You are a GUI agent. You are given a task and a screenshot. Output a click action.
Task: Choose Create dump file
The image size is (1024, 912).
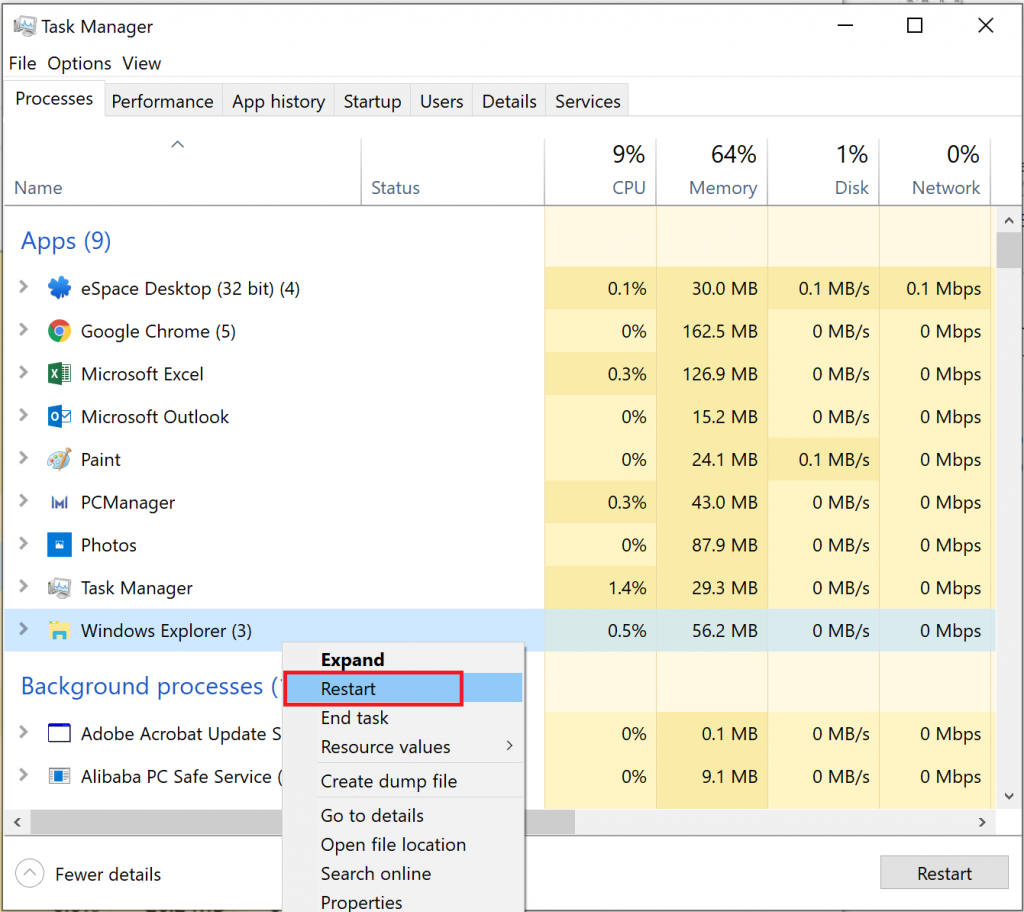404,781
